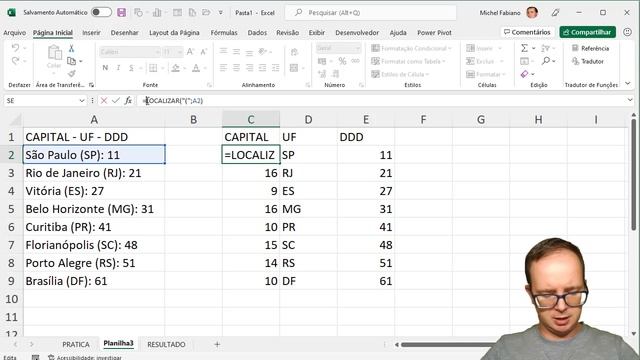Click the Font Color A icon
640x360 pixels.
coord(196,68)
